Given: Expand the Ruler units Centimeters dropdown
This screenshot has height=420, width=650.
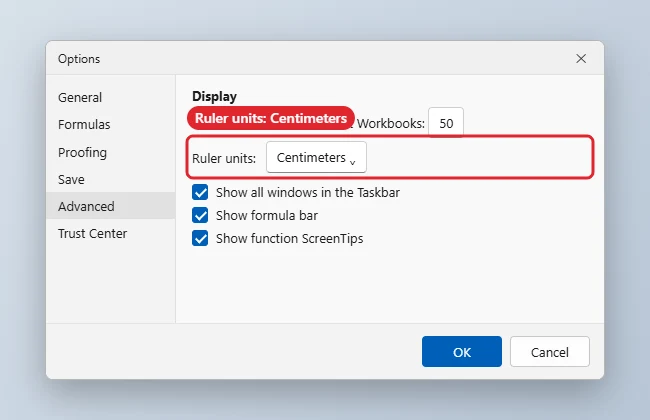Looking at the screenshot, I should point(316,158).
